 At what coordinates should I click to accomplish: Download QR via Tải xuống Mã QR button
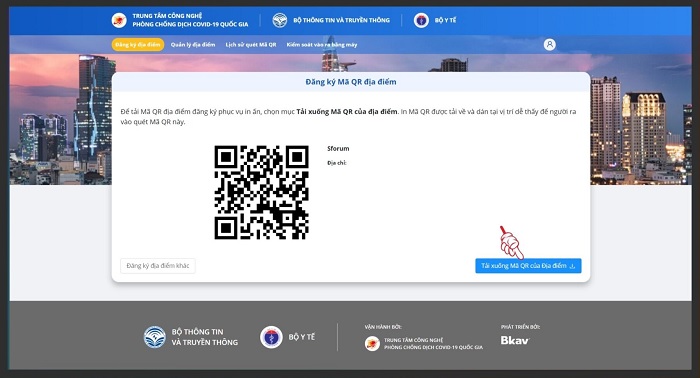[528, 266]
